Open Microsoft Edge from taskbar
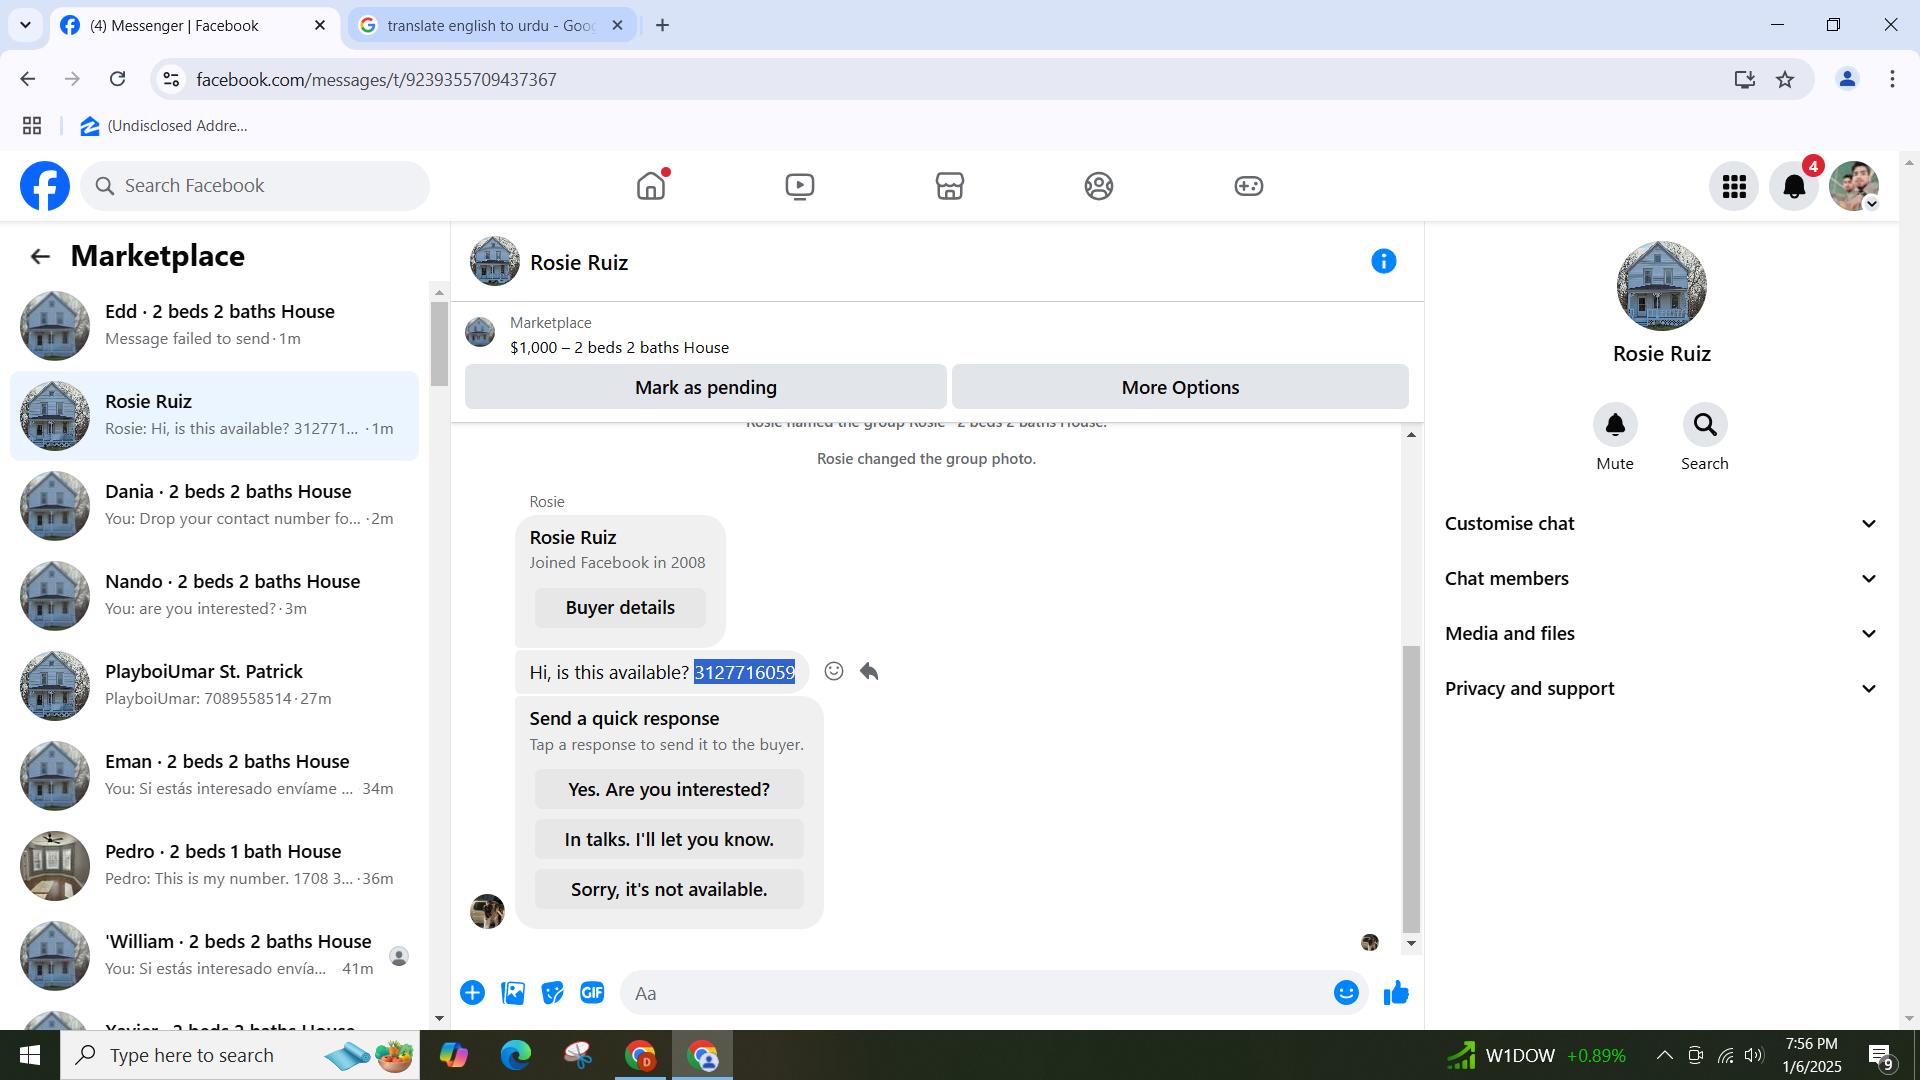1920x1080 pixels. click(x=516, y=1055)
